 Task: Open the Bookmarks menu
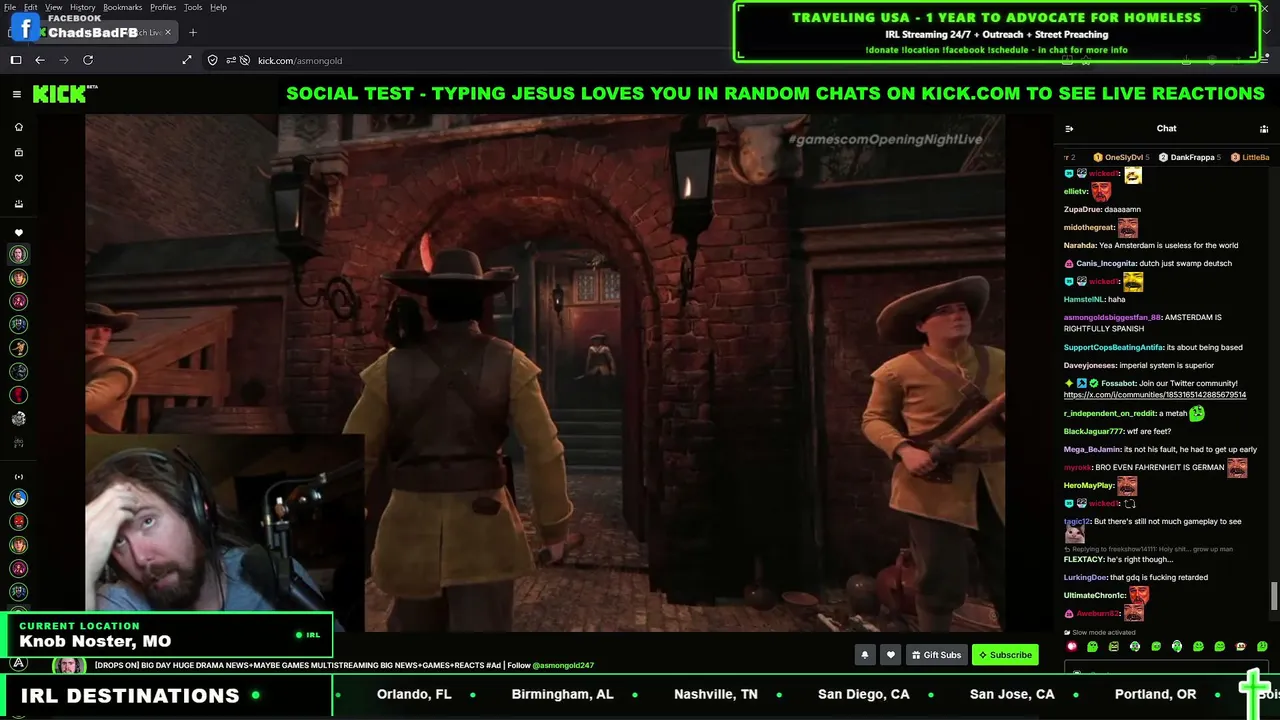click(x=122, y=7)
